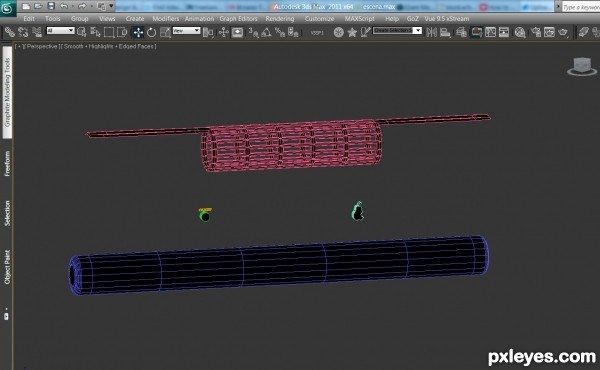The width and height of the screenshot is (600, 370).
Task: Open the Customize menu
Action: point(320,19)
